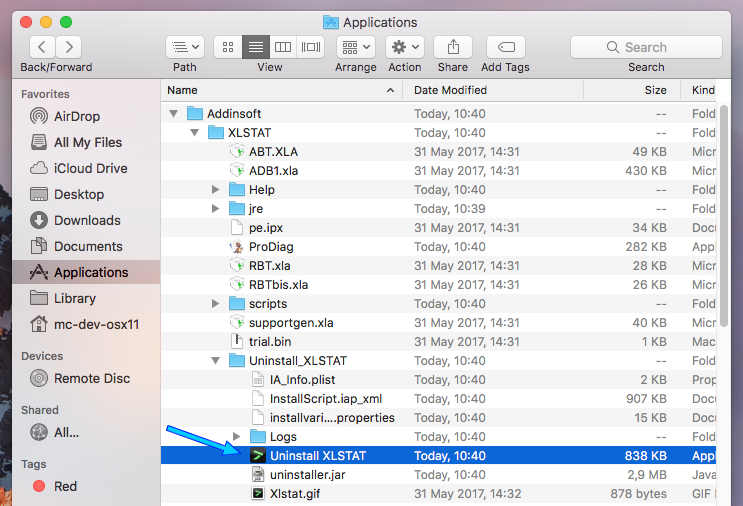743x506 pixels.
Task: Switch to list view
Action: pyautogui.click(x=256, y=47)
